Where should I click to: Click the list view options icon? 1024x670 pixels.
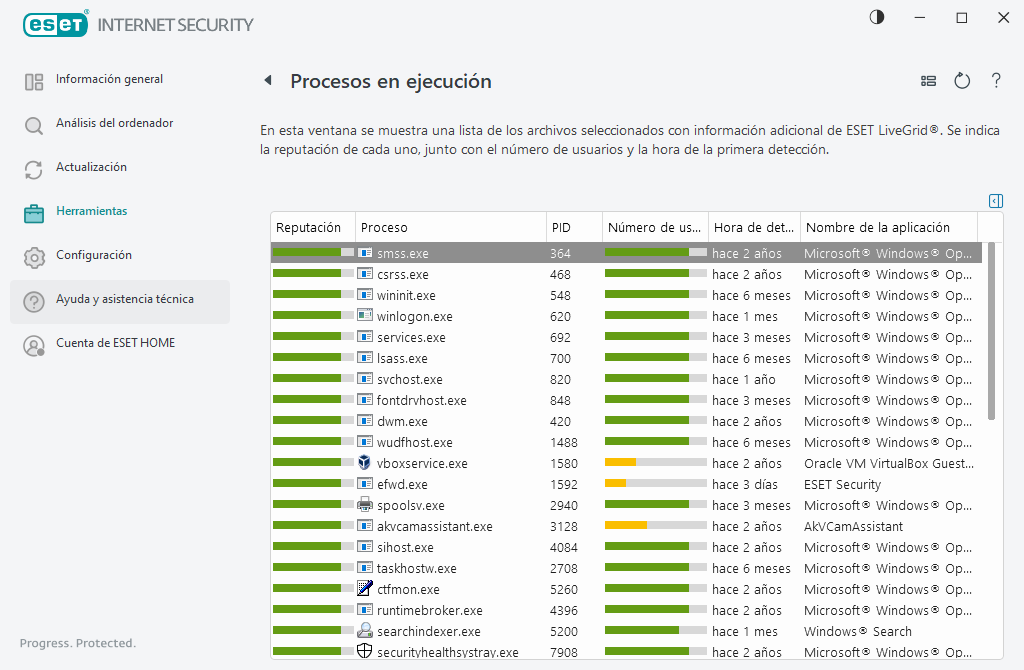[928, 81]
